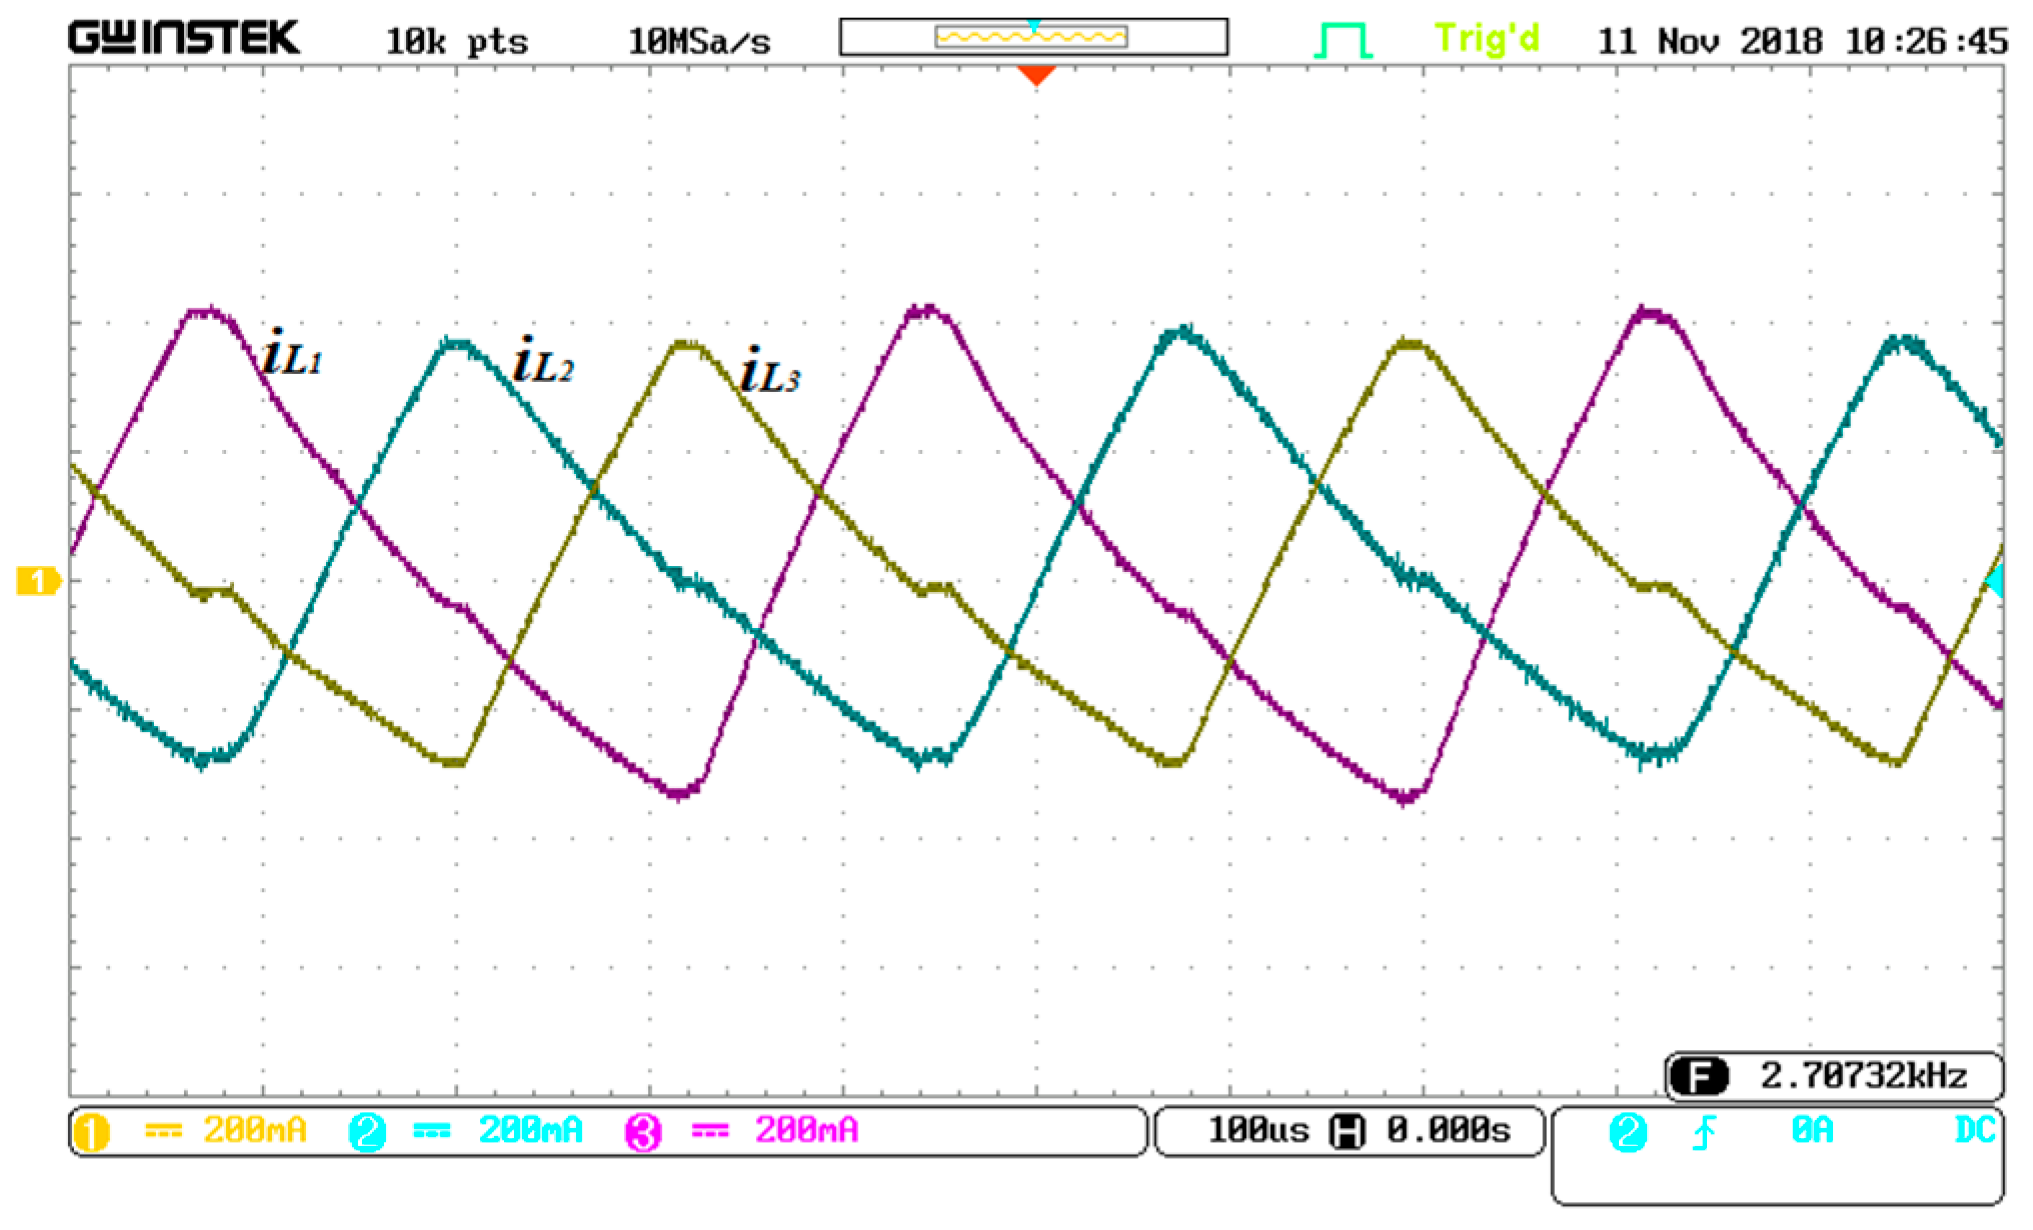Click the waveform overview memory bar thumbnail
Viewport: 2033px width, 1230px height.
1032,37
